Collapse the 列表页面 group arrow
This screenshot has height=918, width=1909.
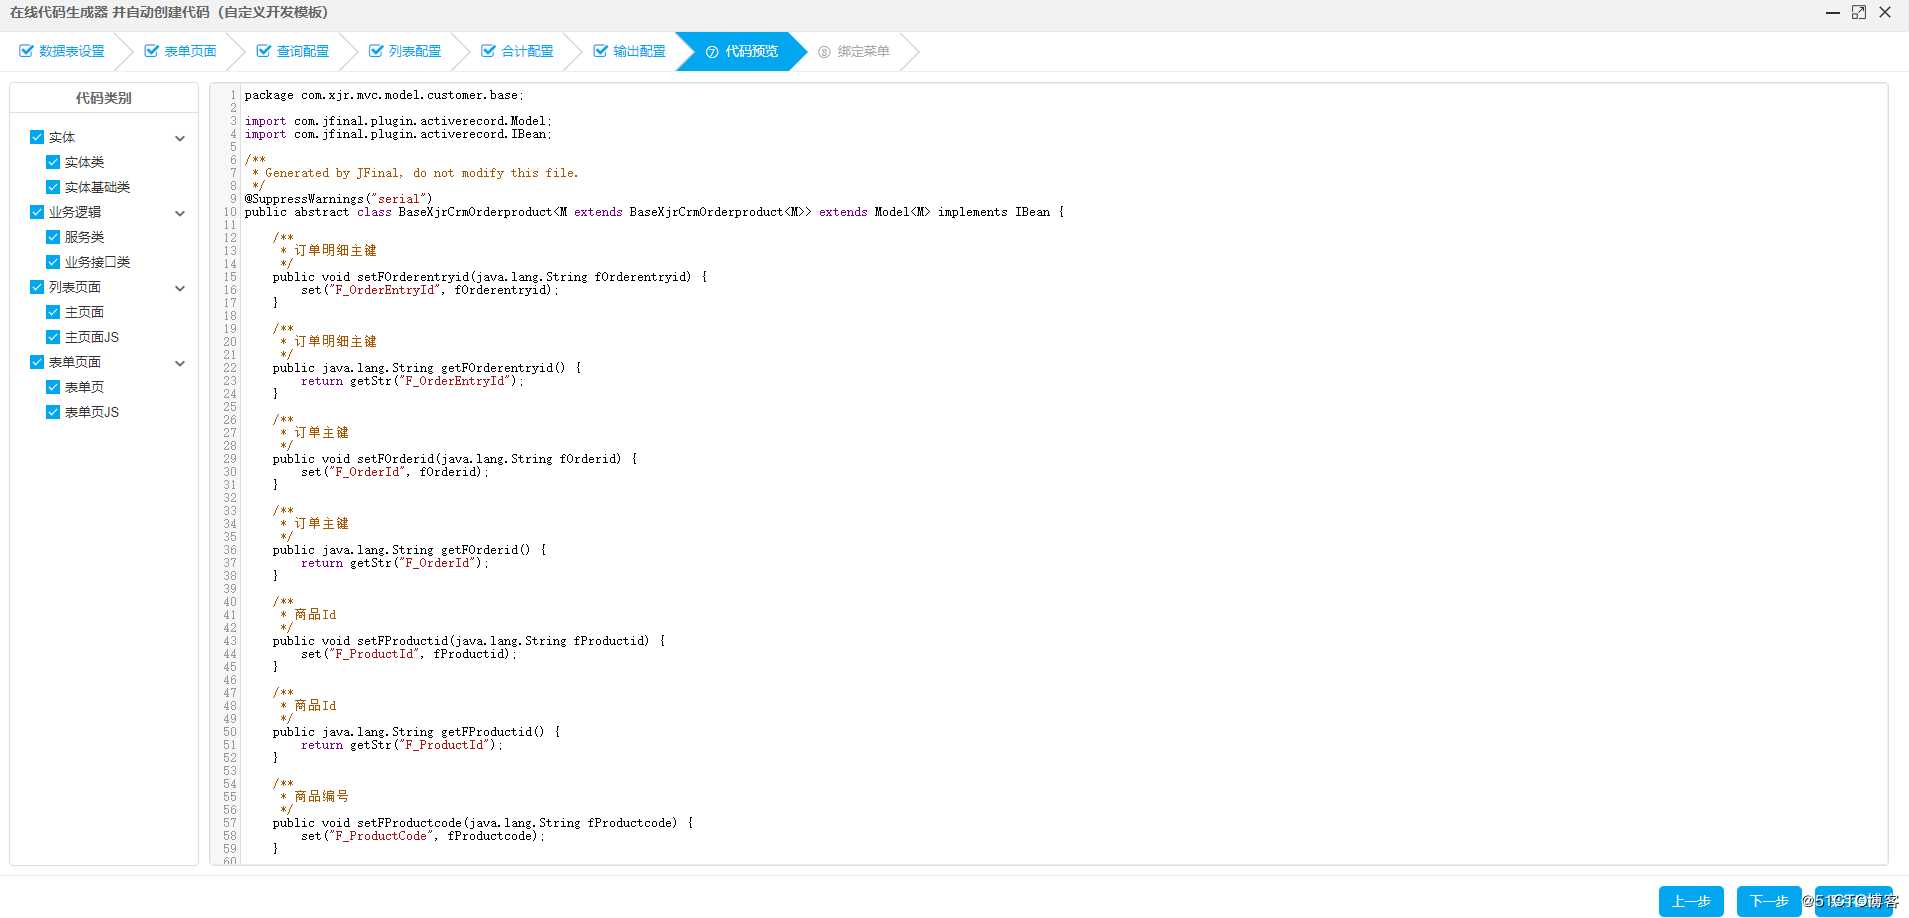click(180, 288)
